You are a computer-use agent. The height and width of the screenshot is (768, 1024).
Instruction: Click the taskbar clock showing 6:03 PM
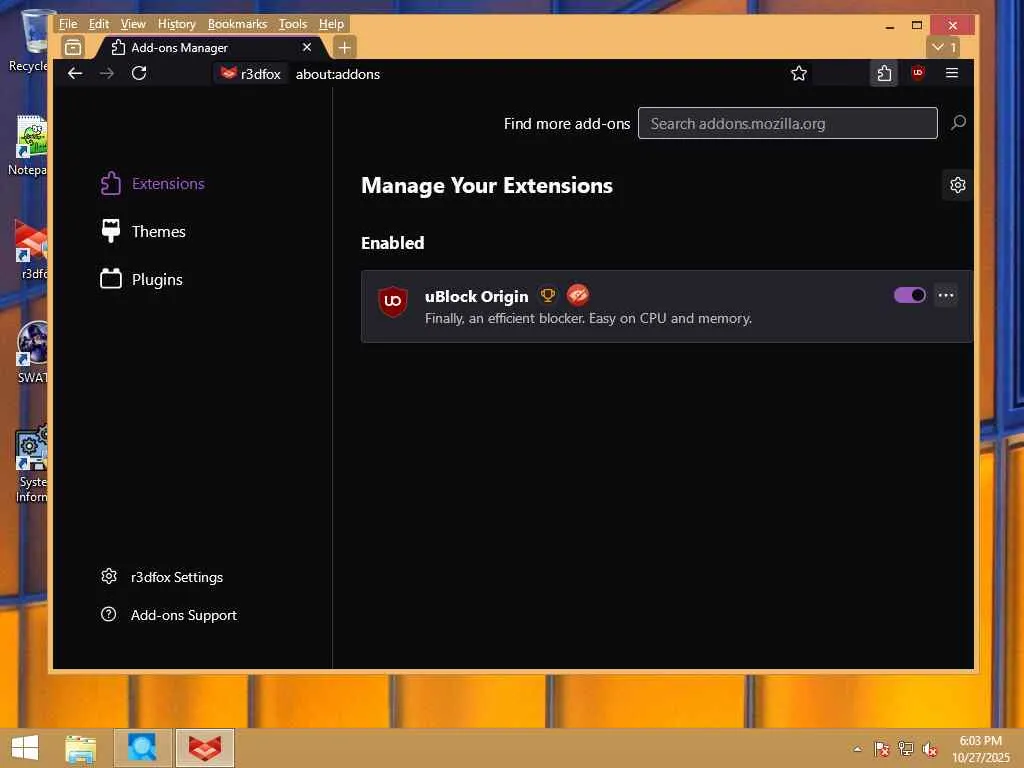click(x=981, y=748)
